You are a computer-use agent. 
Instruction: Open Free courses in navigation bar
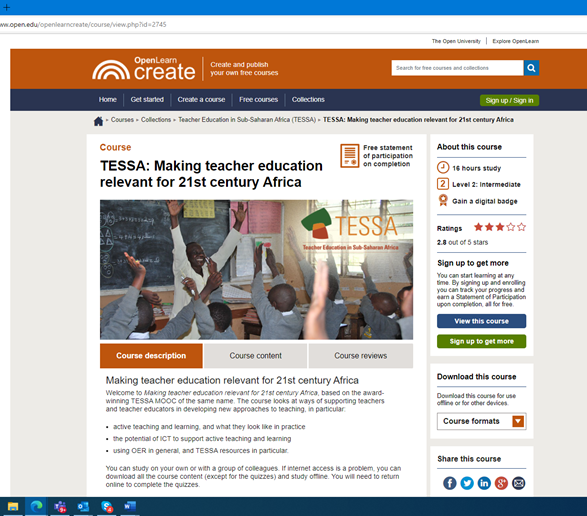click(259, 100)
